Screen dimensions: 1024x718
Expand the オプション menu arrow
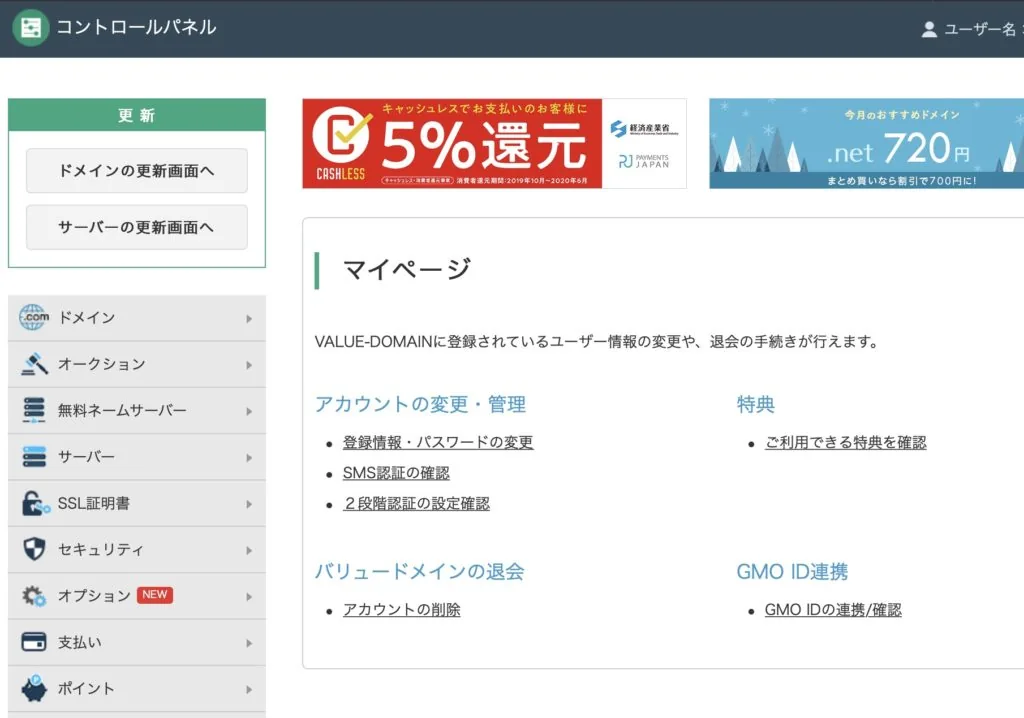pos(249,597)
